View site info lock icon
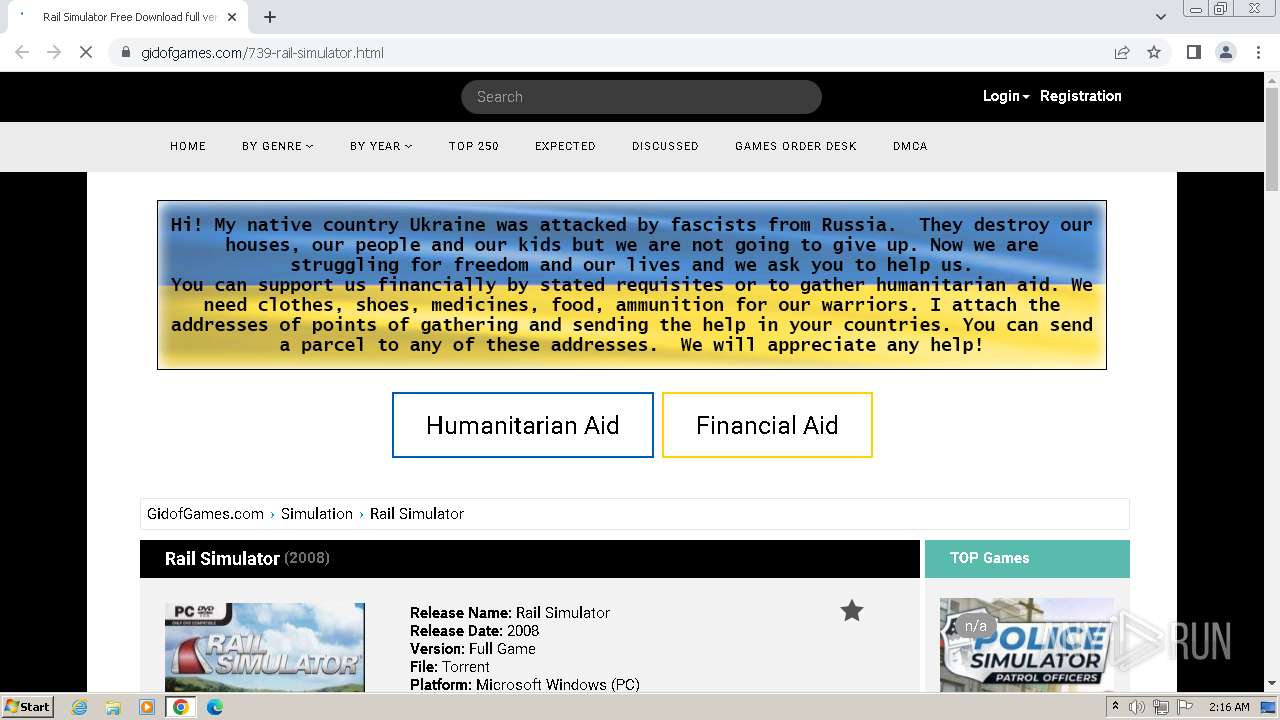Viewport: 1280px width, 720px height. click(x=126, y=52)
